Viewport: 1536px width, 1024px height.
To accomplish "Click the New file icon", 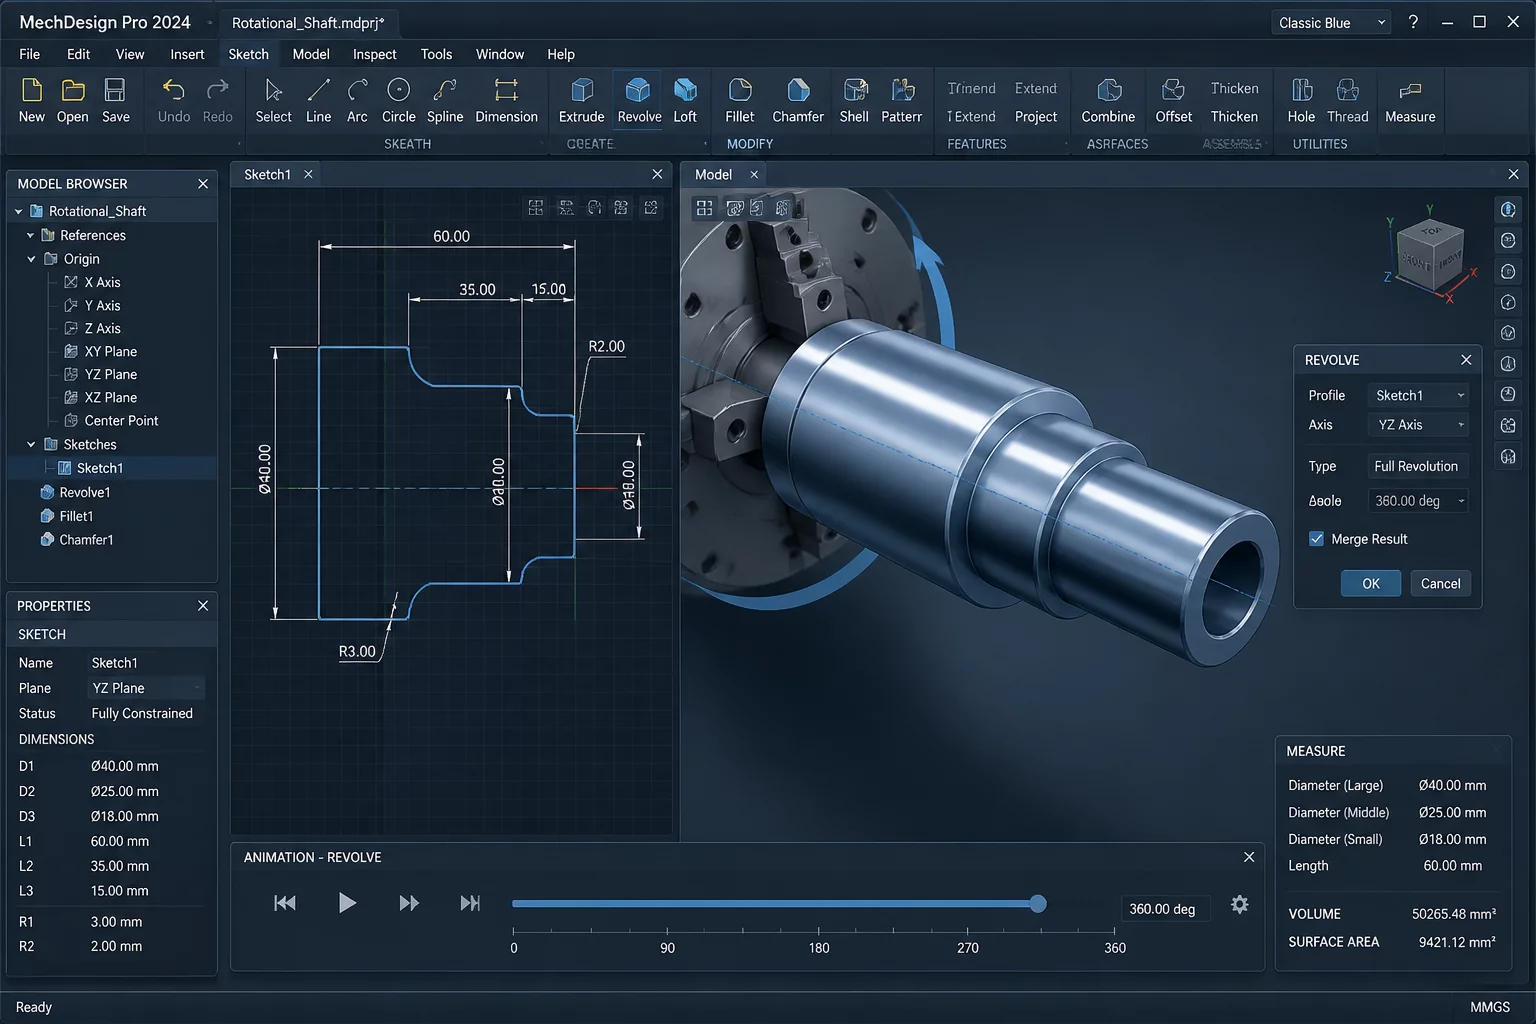I will [x=31, y=91].
